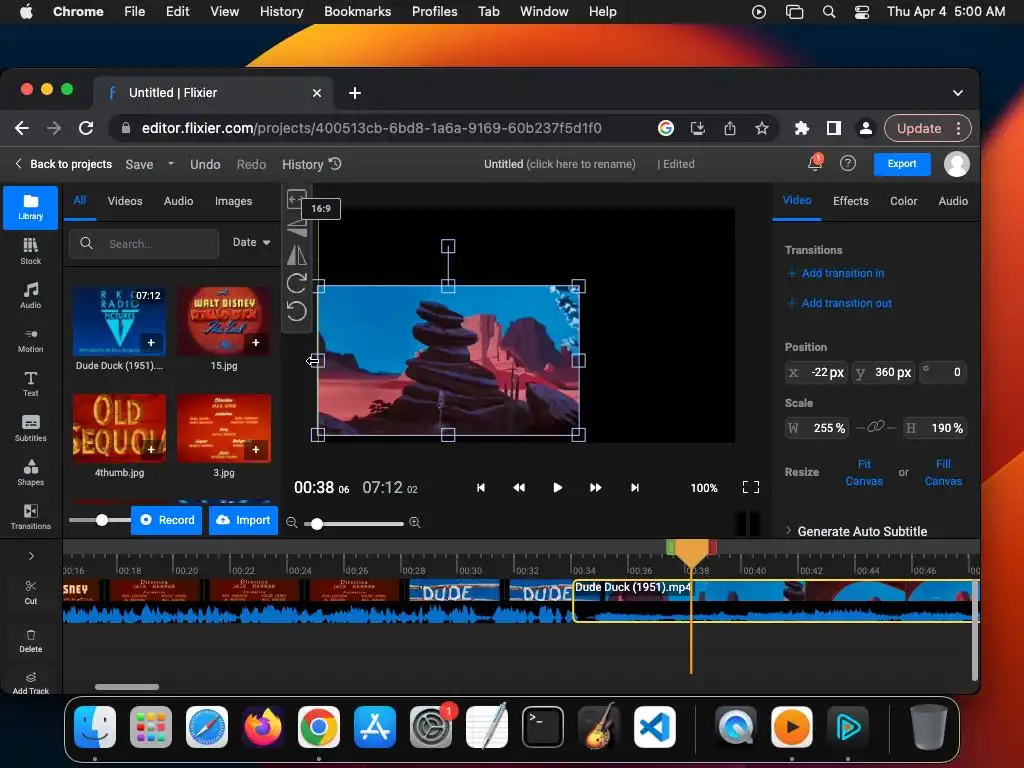The height and width of the screenshot is (768, 1024).
Task: Click the Import button
Action: (x=244, y=520)
